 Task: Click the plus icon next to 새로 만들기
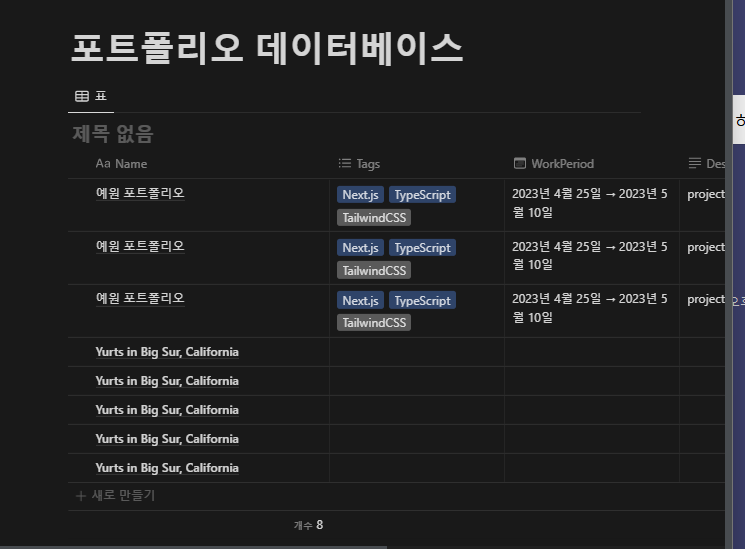(81, 496)
